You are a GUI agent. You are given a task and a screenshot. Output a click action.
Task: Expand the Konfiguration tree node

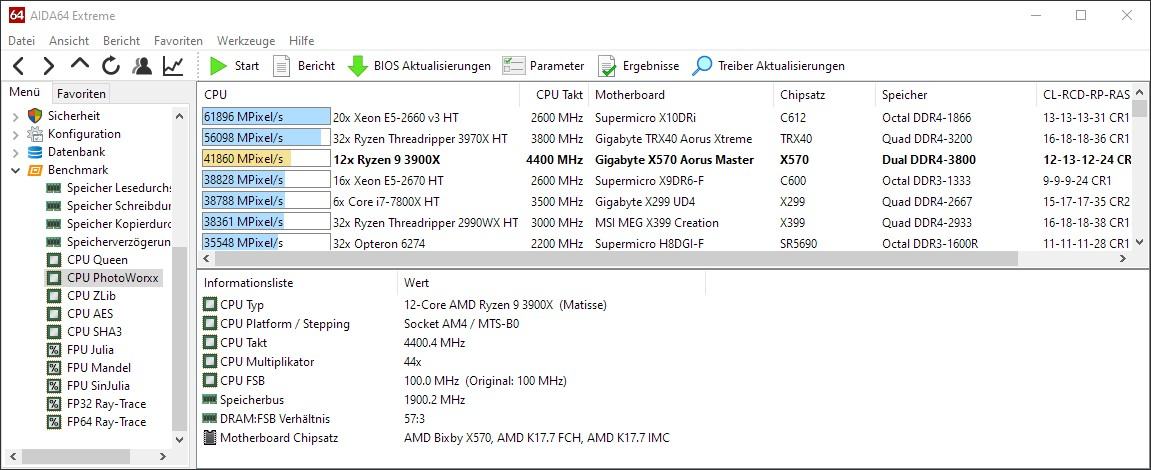coord(15,134)
